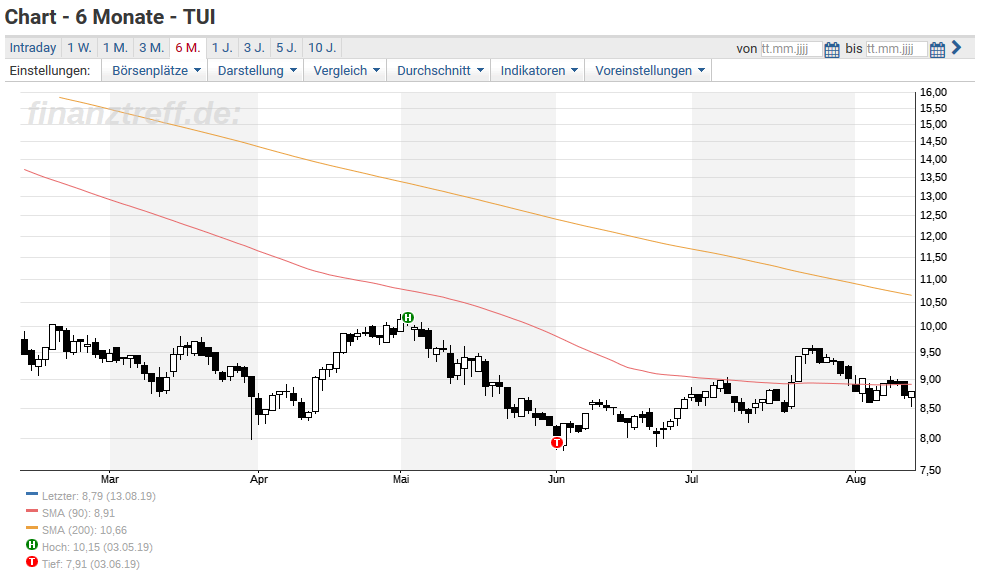Click the Hoch 10,15 legend entry
983x578 pixels.
point(97,547)
